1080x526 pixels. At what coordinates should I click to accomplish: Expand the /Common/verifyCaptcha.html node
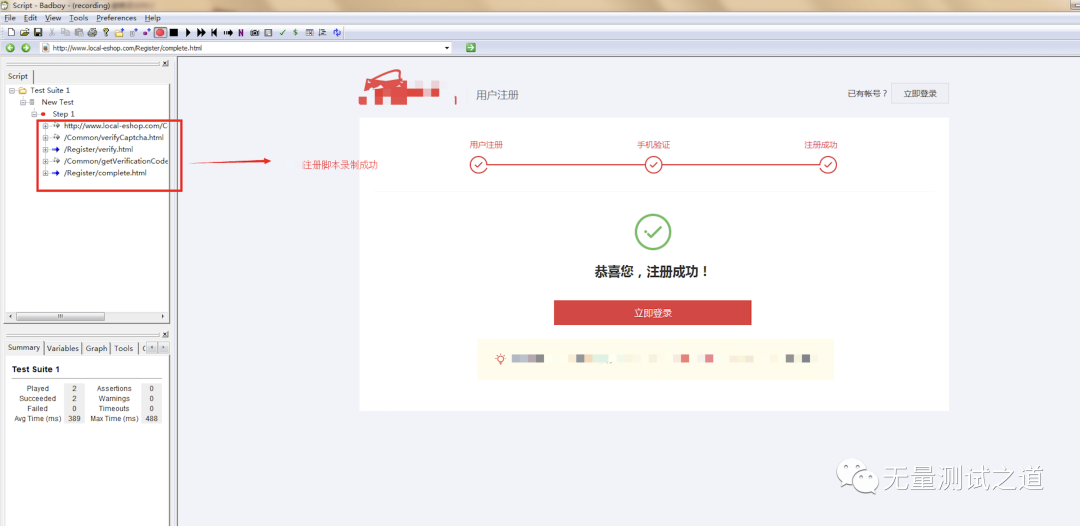[x=45, y=138]
